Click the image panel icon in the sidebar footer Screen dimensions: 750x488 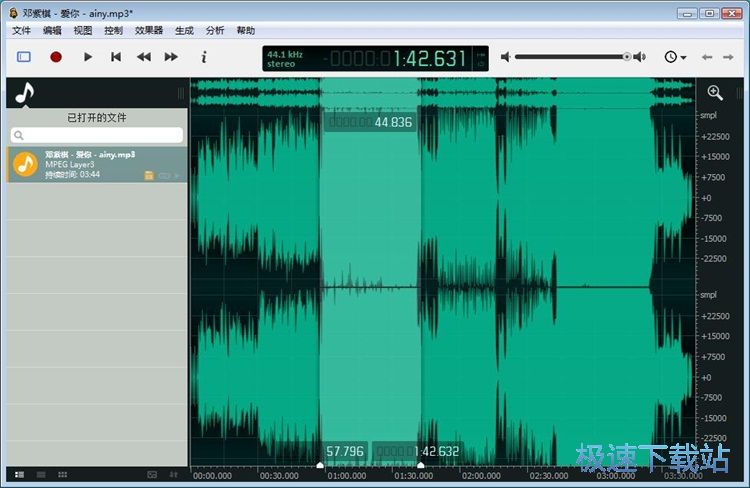pos(152,475)
